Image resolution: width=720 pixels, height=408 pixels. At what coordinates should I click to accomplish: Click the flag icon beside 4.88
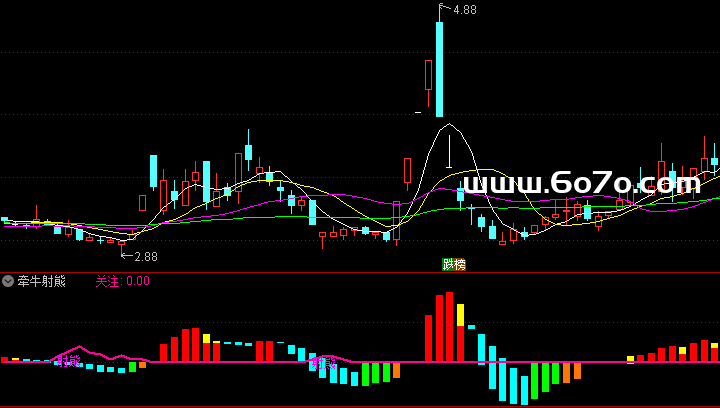point(442,9)
